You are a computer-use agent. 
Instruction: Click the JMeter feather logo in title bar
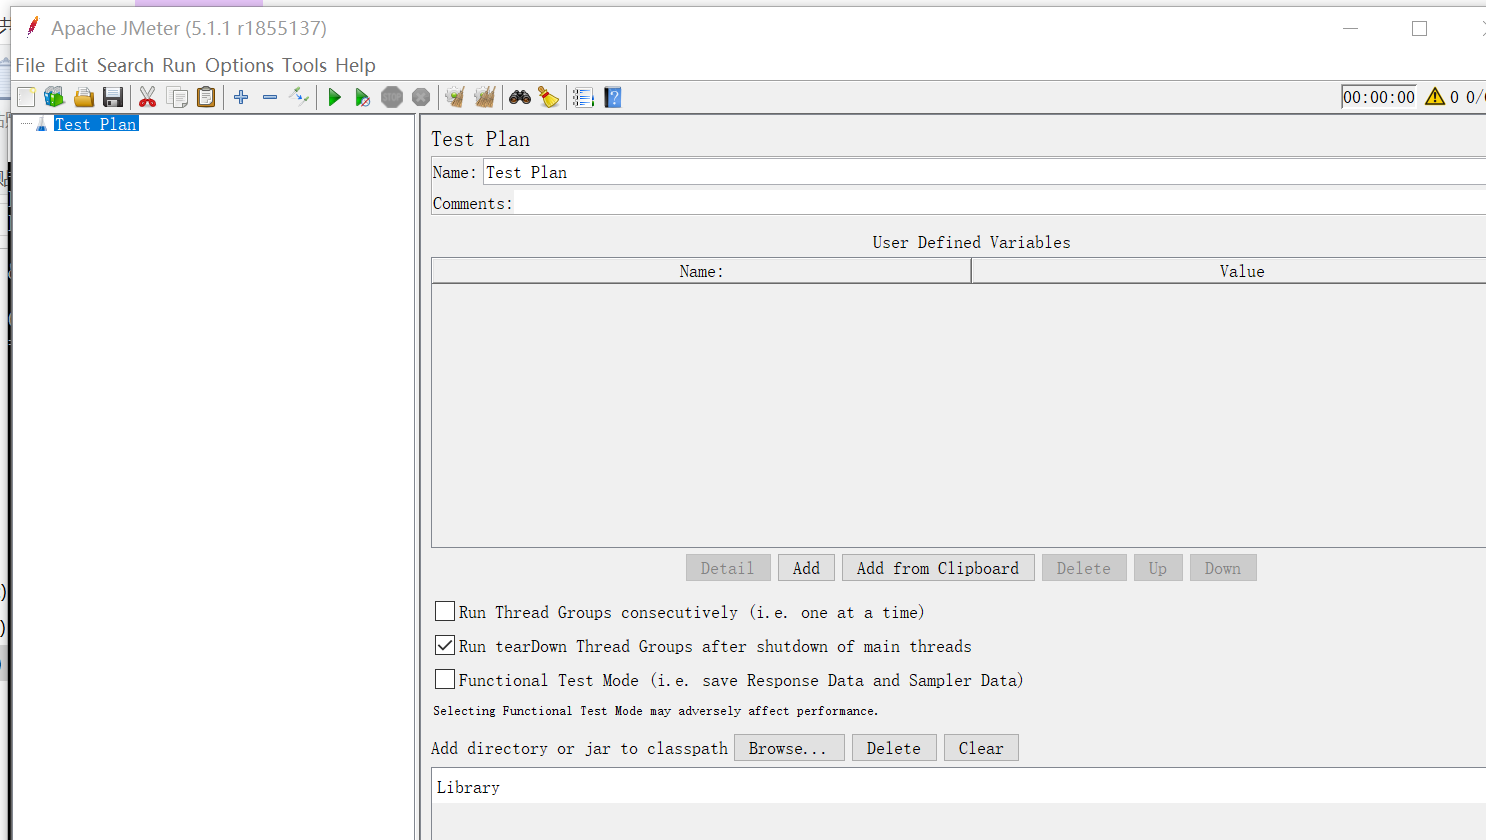(x=32, y=27)
